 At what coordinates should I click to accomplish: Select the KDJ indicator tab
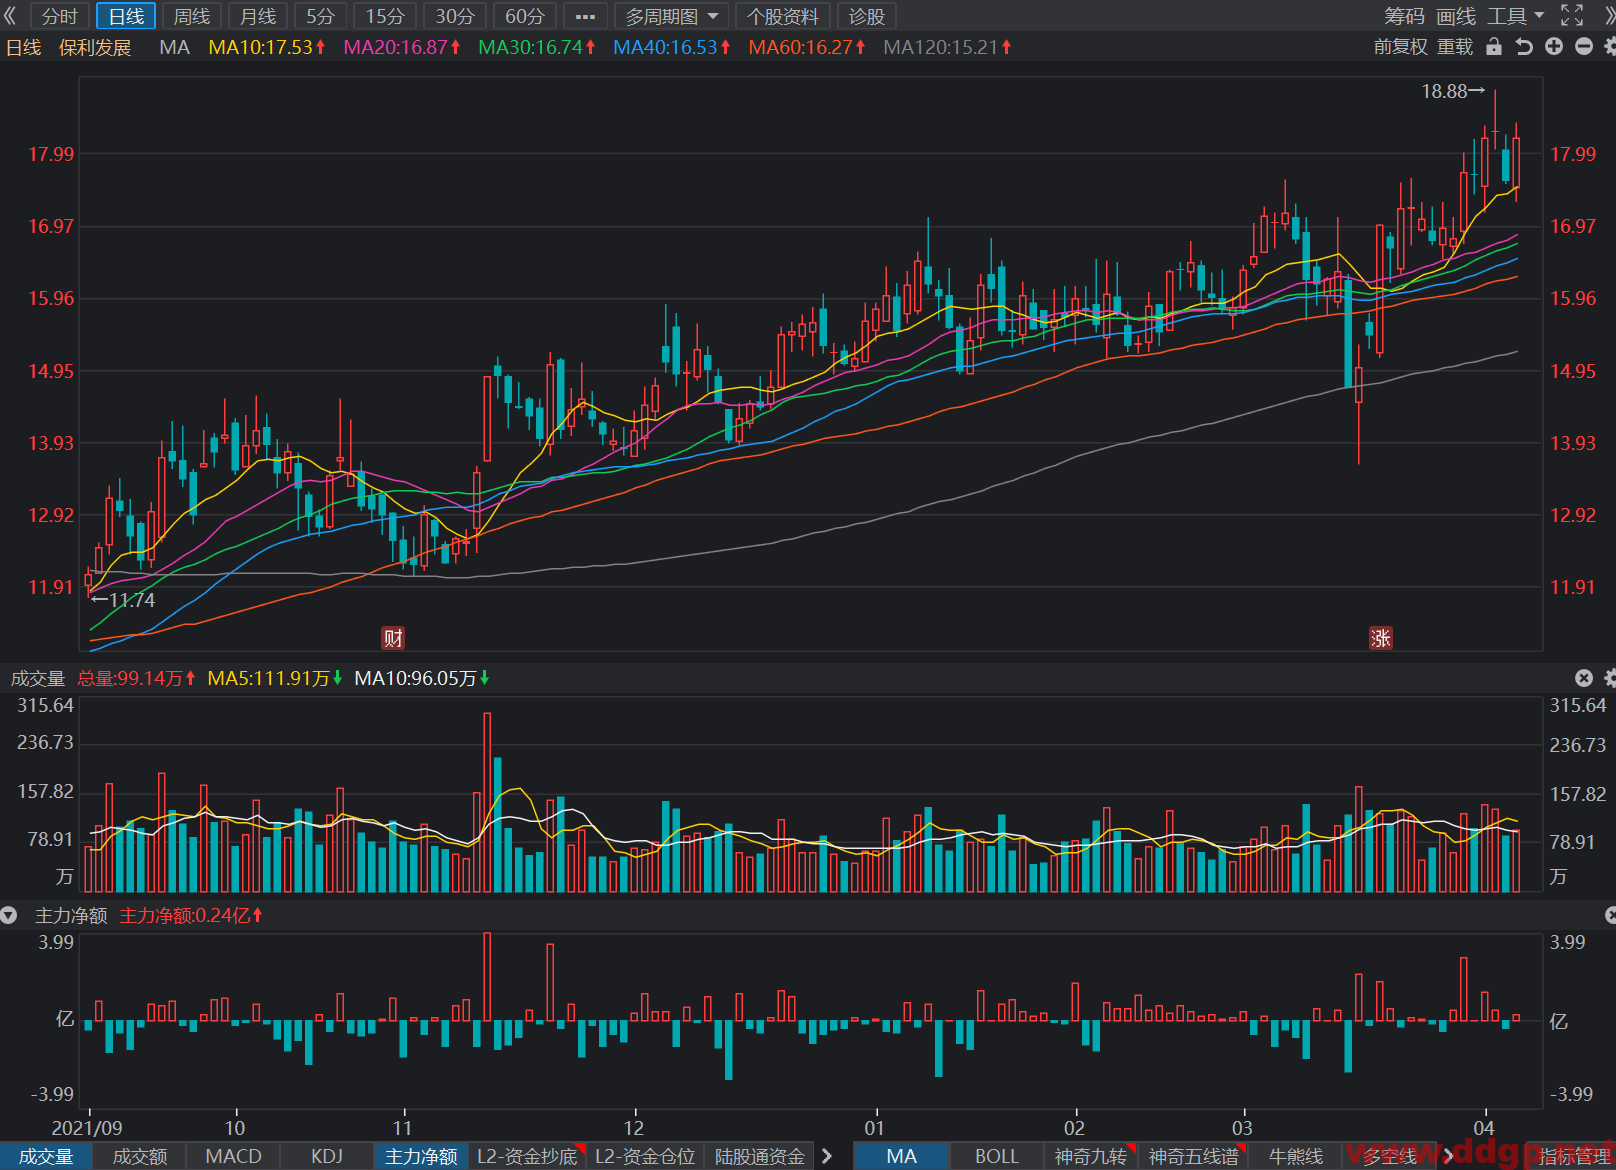click(327, 1156)
